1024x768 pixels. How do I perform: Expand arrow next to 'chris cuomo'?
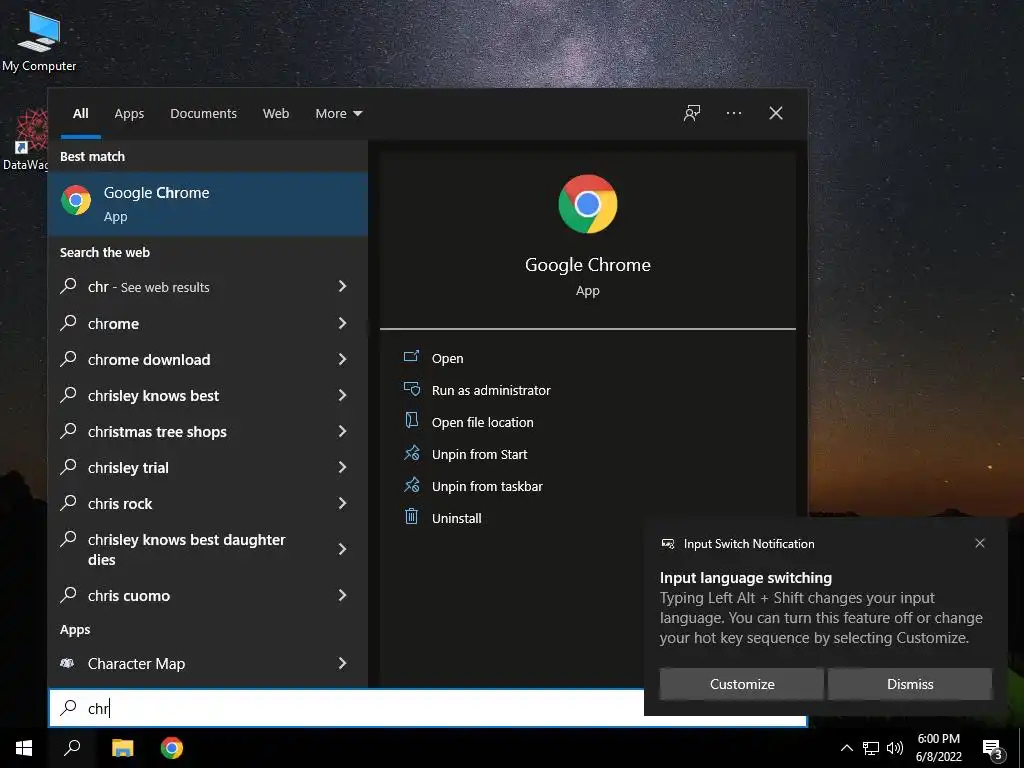pyautogui.click(x=342, y=594)
